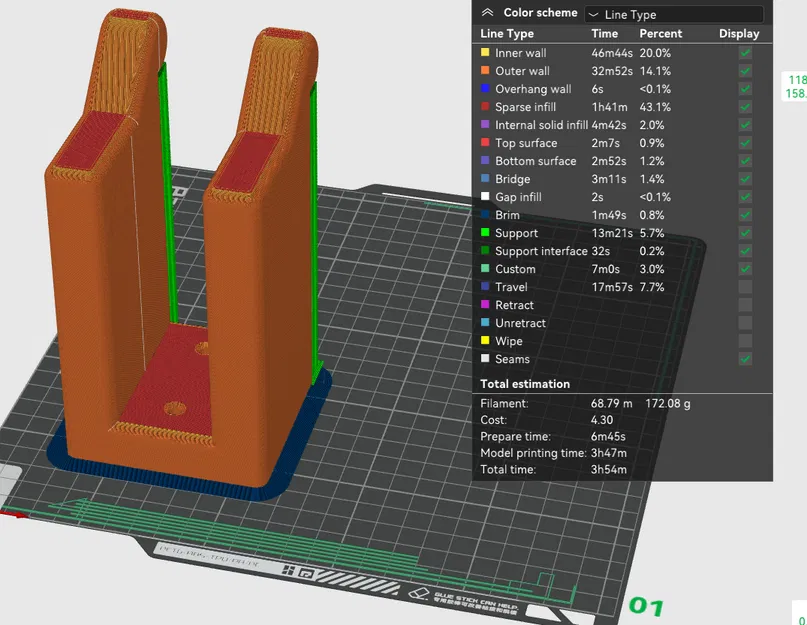This screenshot has height=625, width=807.
Task: Click the Display column header
Action: [739, 33]
